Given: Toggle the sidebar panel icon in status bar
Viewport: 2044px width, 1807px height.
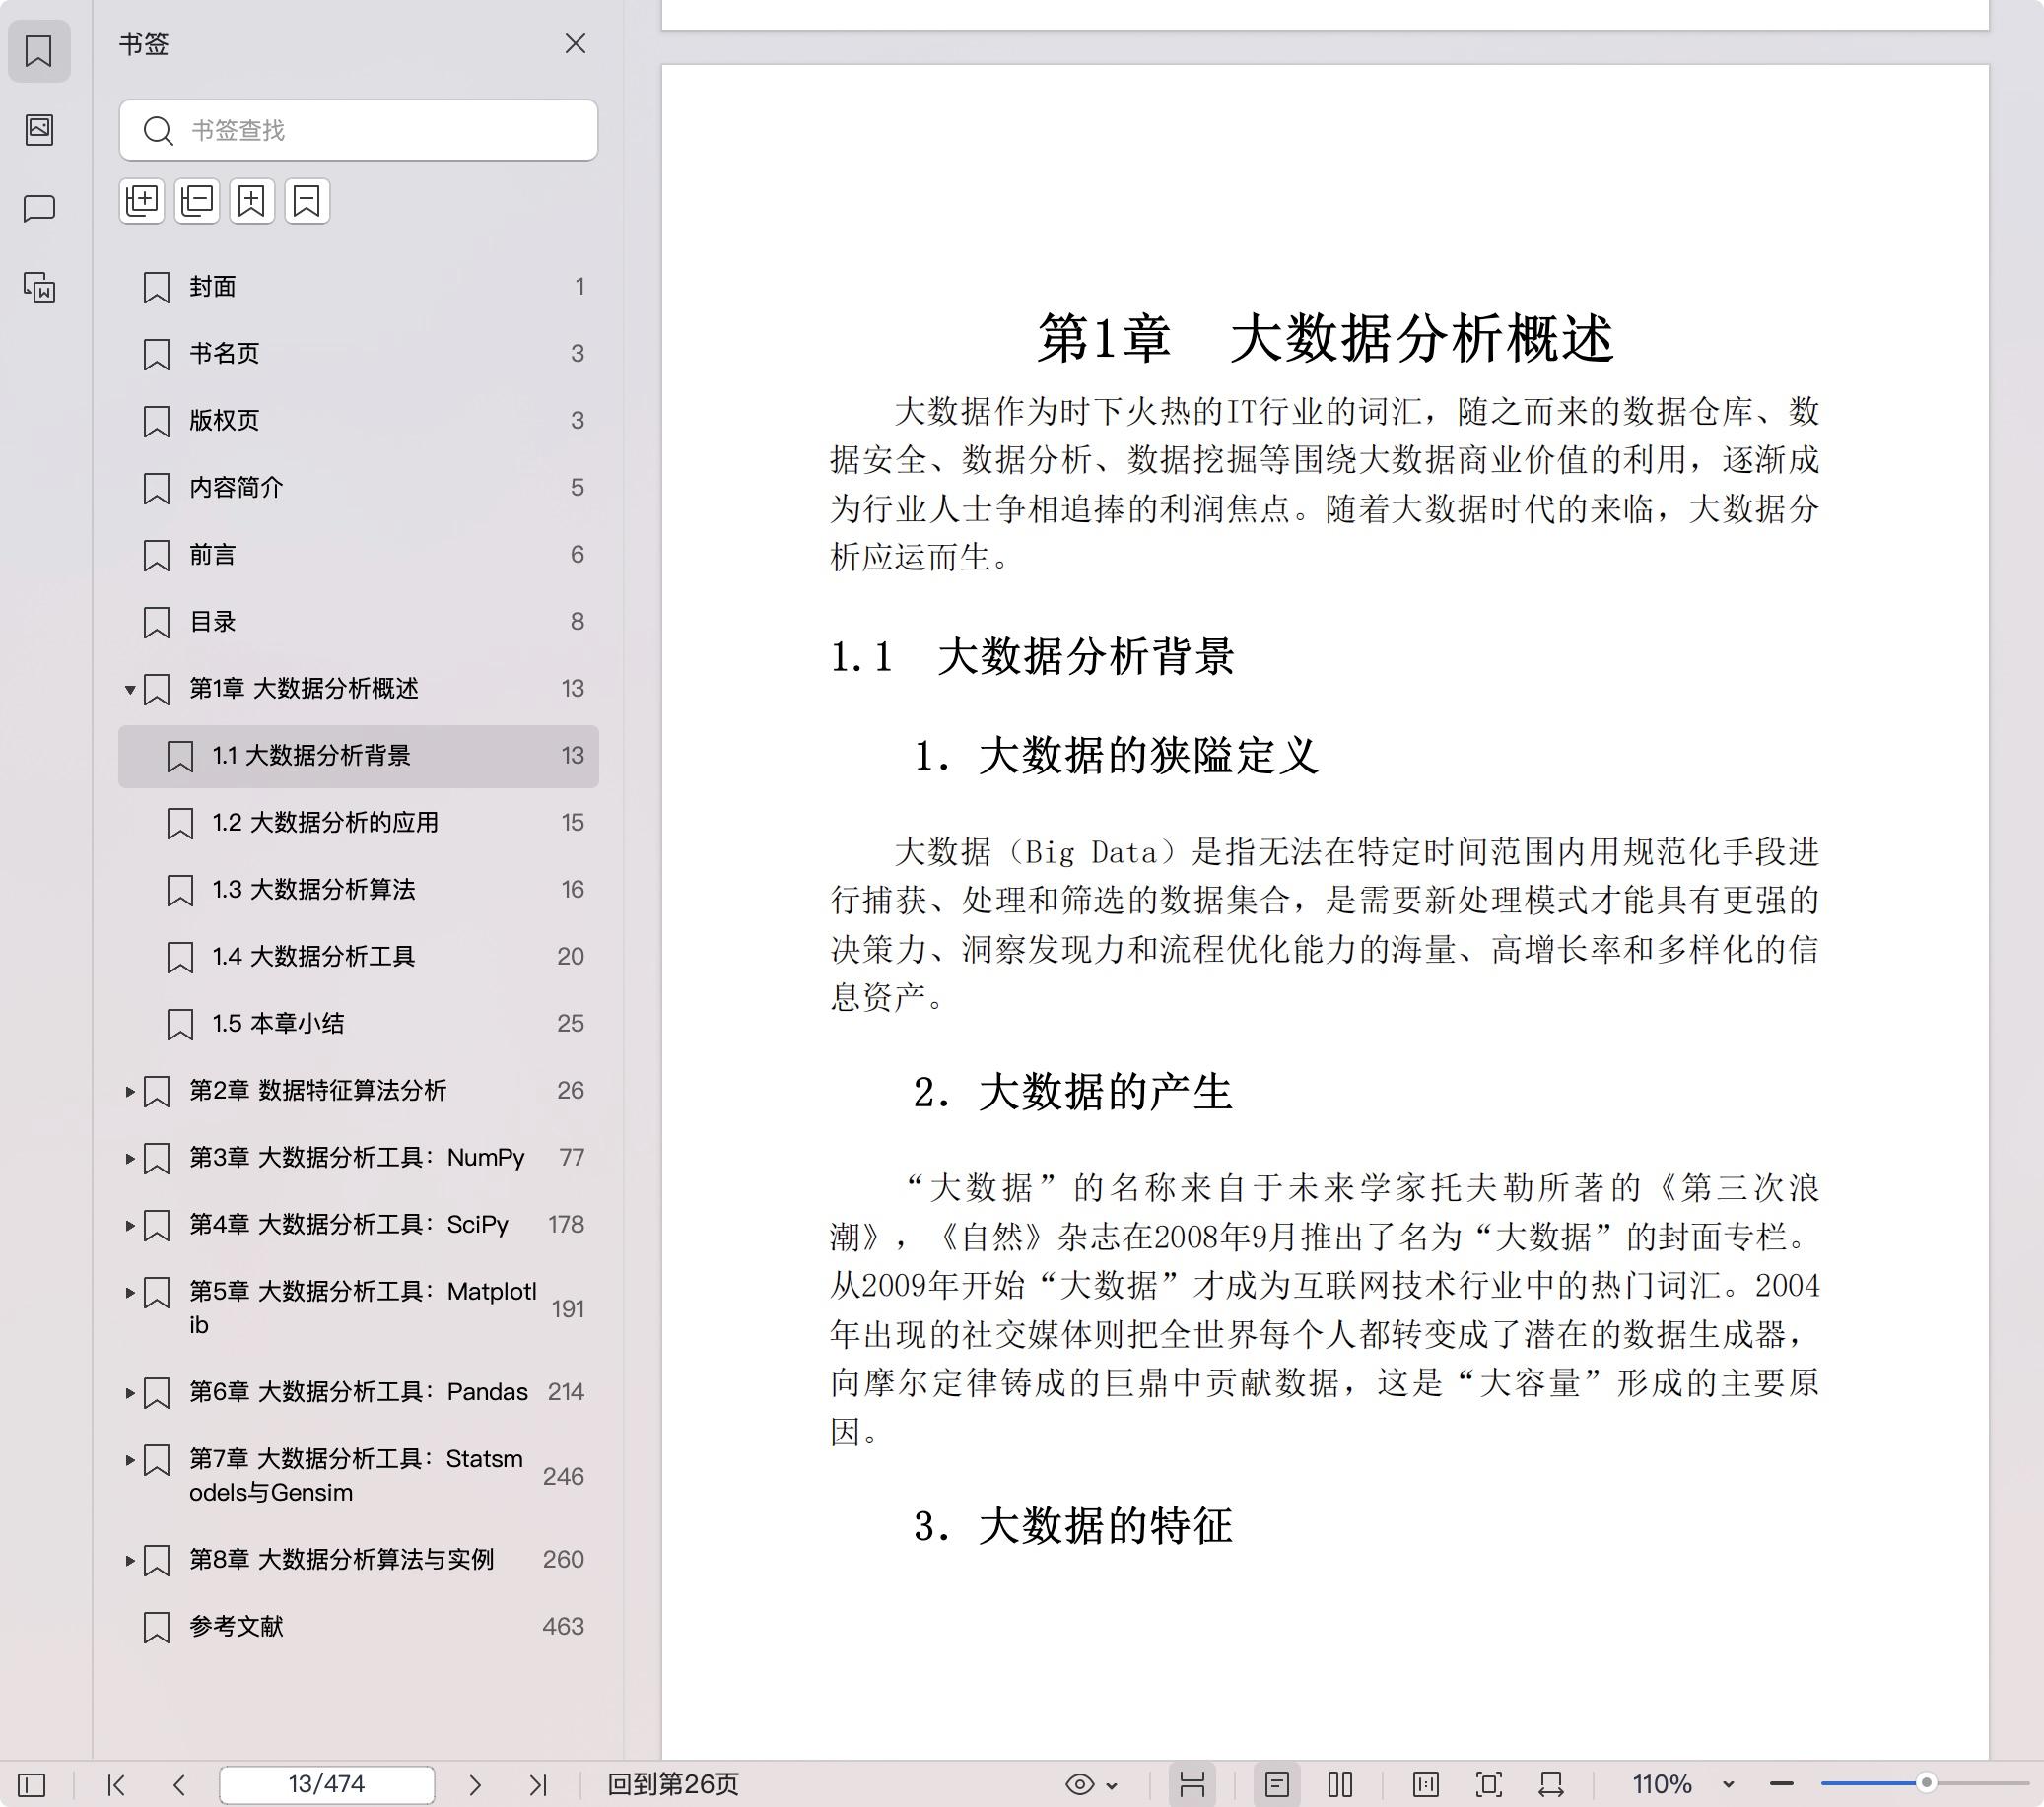Looking at the screenshot, I should click(32, 1784).
